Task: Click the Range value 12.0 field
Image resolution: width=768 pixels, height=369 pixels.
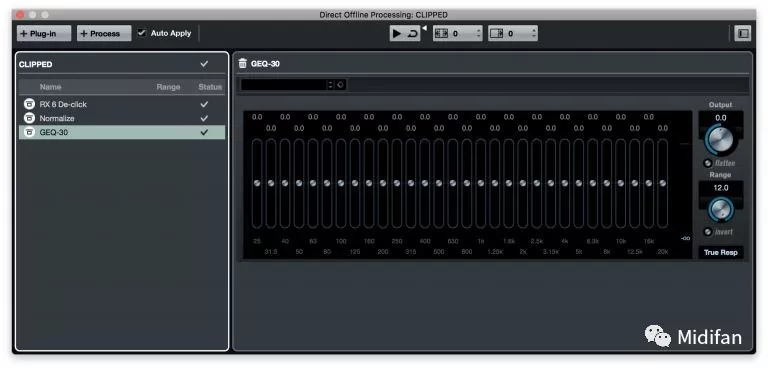Action: tap(720, 188)
